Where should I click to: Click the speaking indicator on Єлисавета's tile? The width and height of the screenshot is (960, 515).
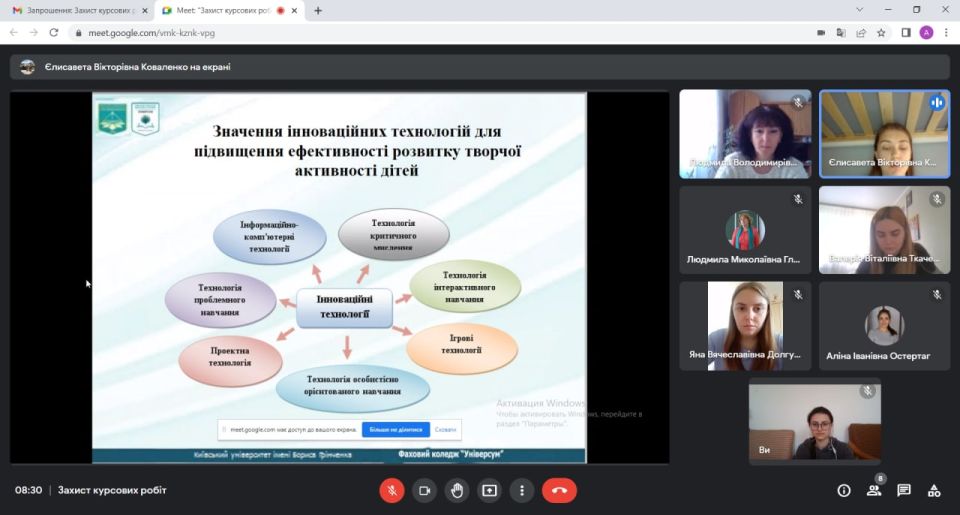click(937, 103)
